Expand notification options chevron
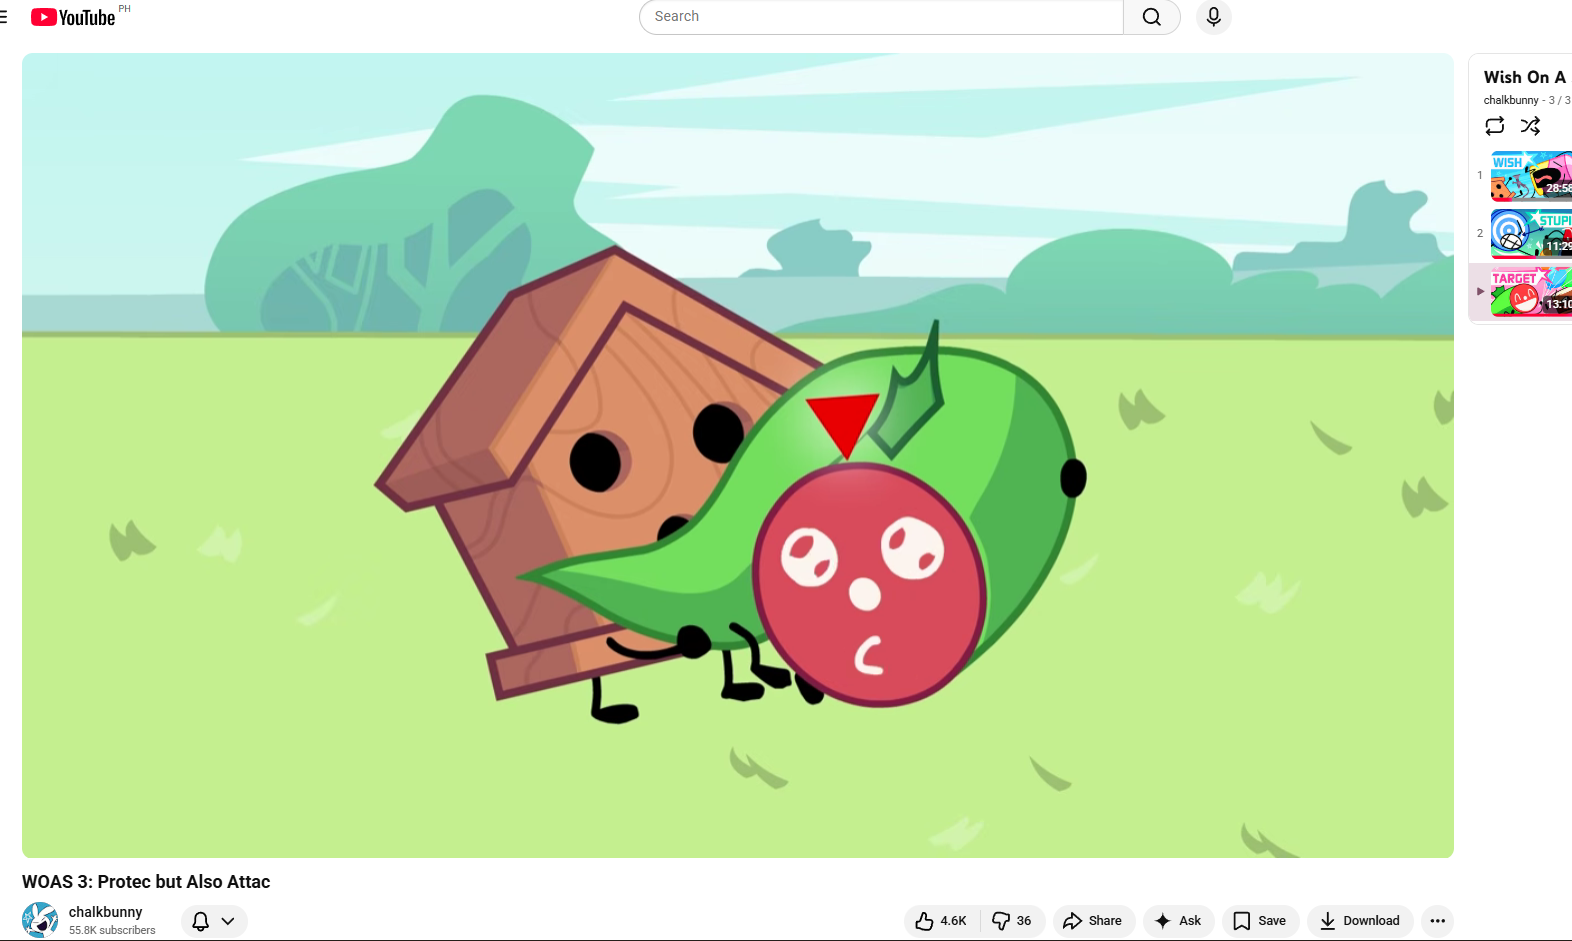The image size is (1572, 941). [228, 921]
